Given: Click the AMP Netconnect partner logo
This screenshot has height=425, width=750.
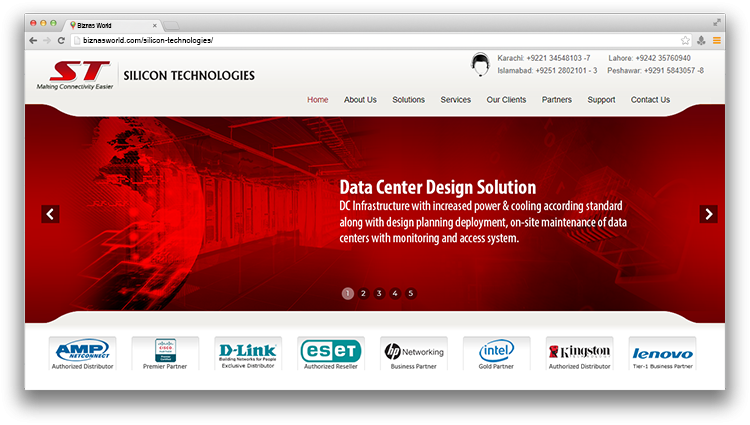Looking at the screenshot, I should [82, 352].
